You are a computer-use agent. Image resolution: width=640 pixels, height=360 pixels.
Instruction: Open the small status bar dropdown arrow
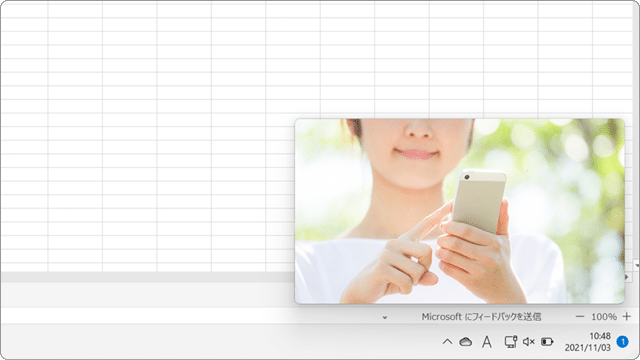click(x=384, y=318)
